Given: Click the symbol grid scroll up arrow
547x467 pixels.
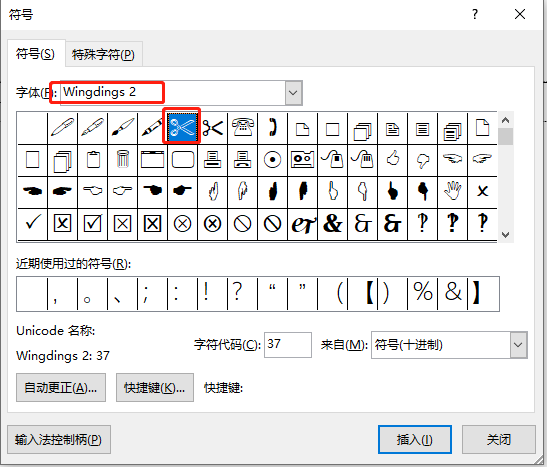Looking at the screenshot, I should coord(505,120).
